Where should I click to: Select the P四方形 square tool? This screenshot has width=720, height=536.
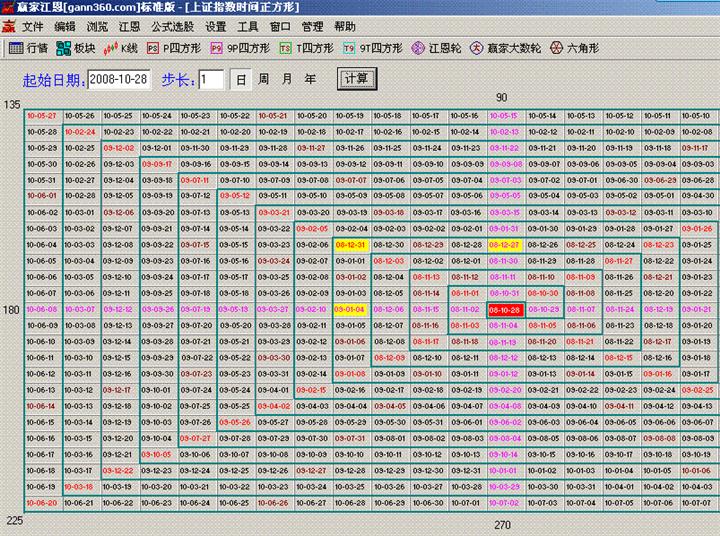(174, 47)
